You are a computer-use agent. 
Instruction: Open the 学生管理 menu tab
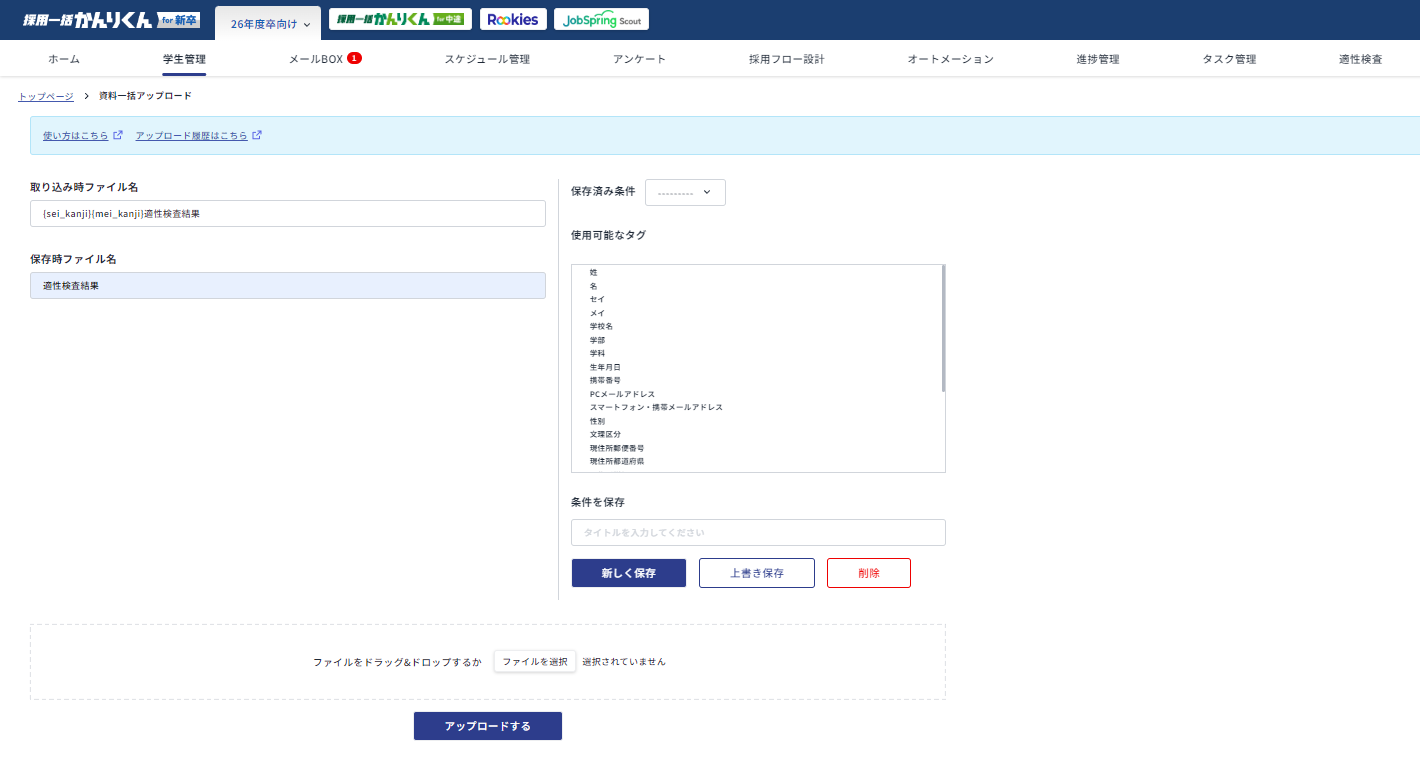click(x=184, y=59)
